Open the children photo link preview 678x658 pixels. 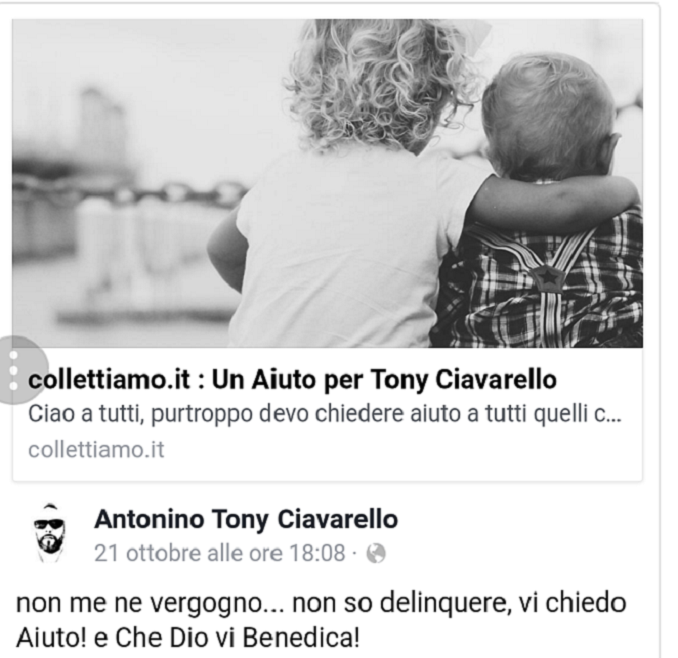point(327,183)
